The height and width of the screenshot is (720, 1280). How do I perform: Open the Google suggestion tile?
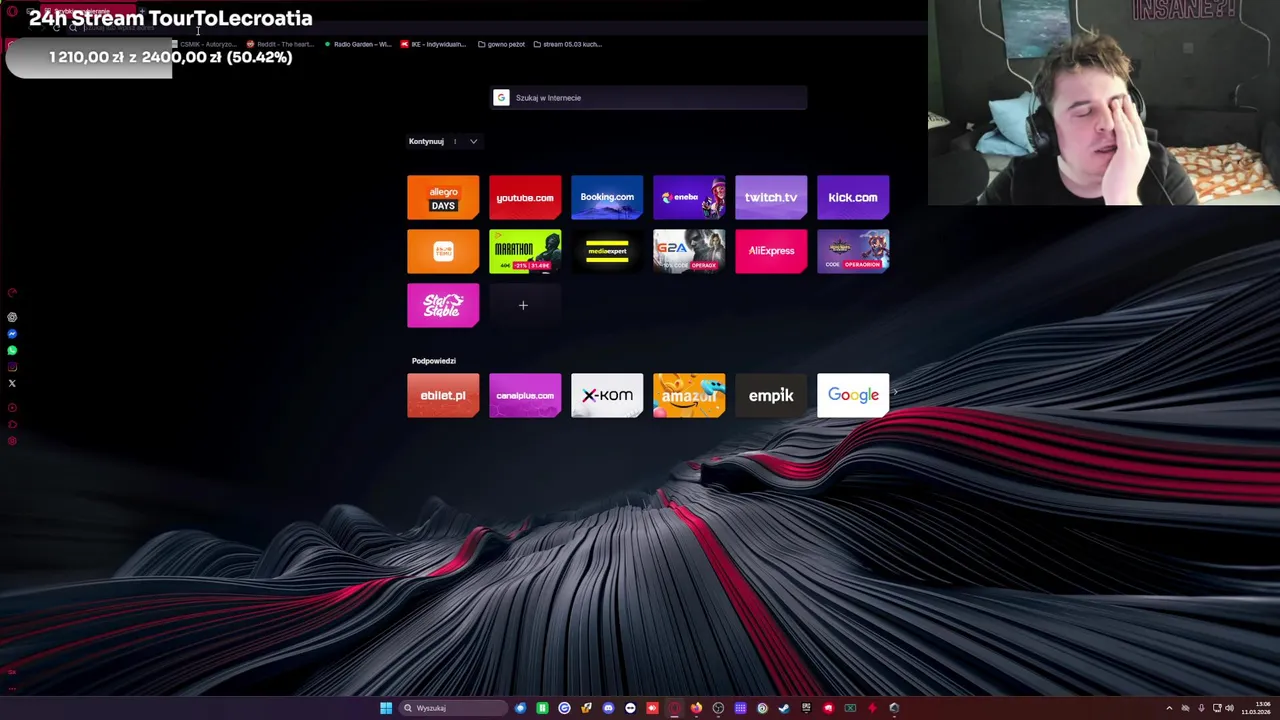tap(853, 395)
